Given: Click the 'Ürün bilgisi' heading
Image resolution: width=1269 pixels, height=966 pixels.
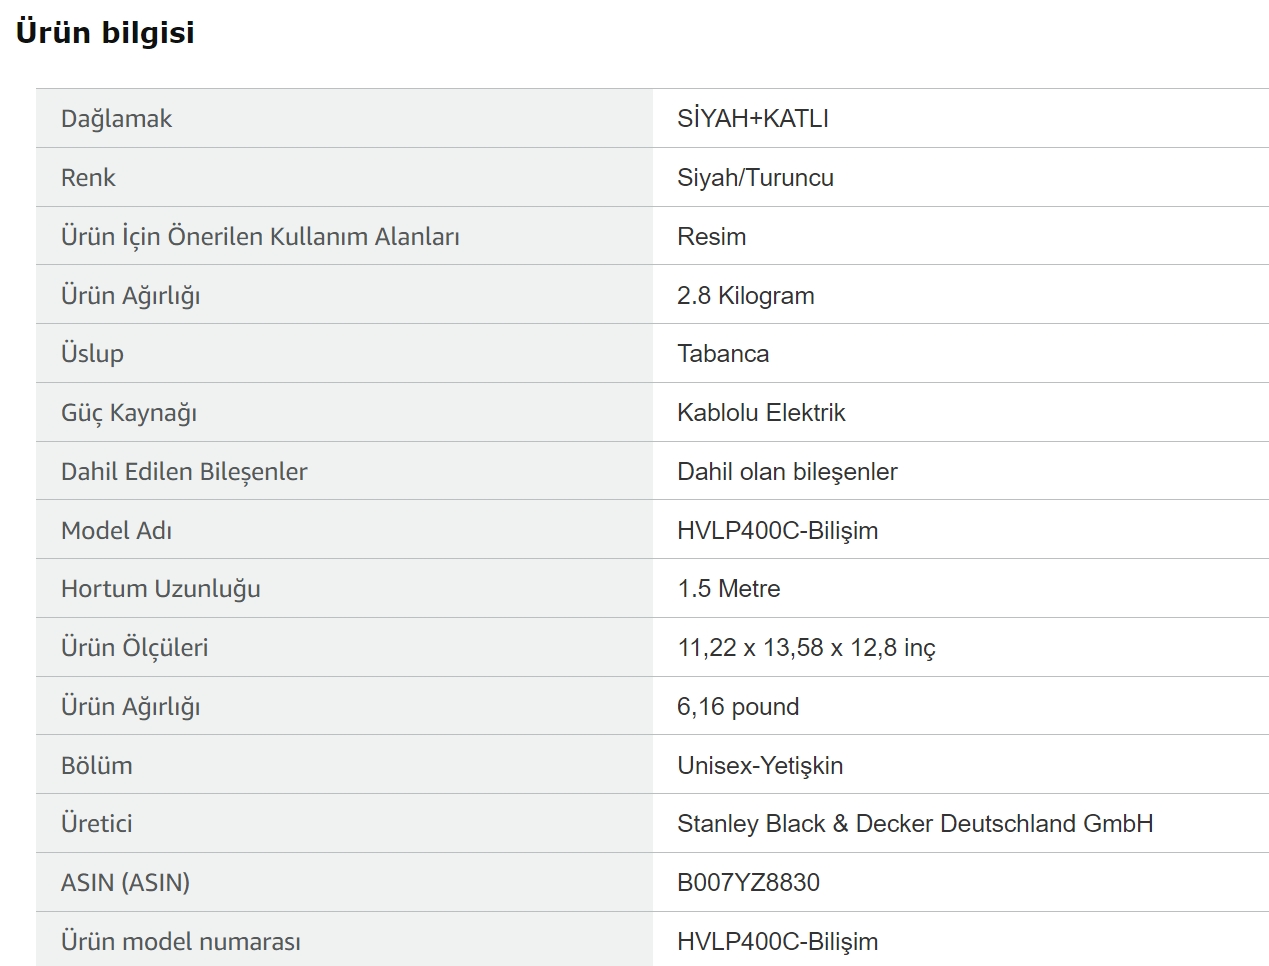Looking at the screenshot, I should pos(105,33).
